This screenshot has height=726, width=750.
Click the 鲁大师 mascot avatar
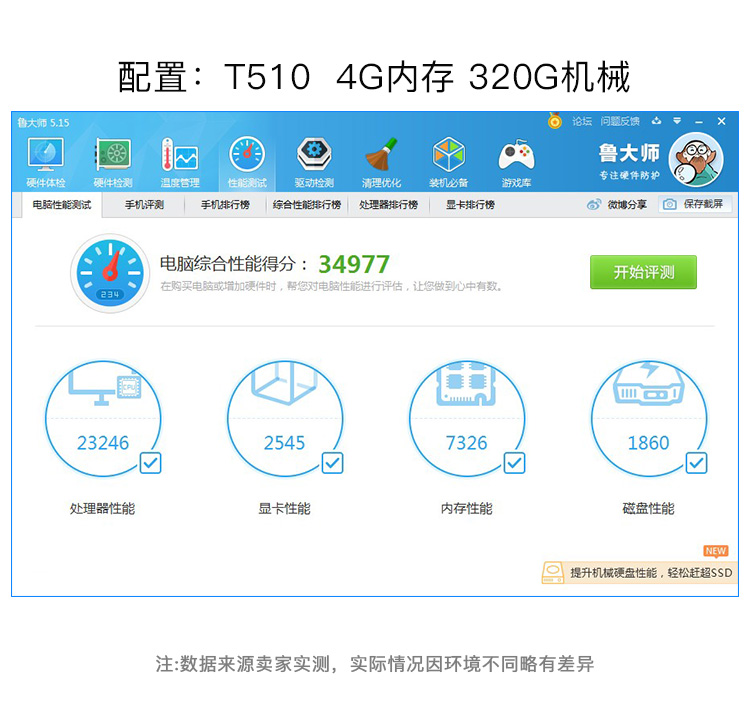click(x=696, y=160)
